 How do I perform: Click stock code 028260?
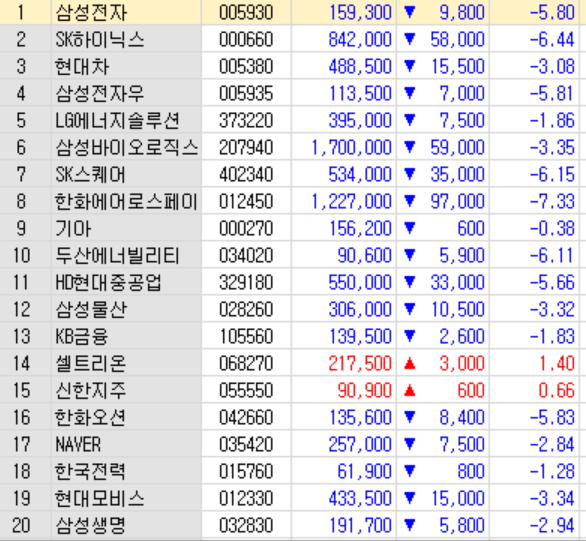(246, 309)
